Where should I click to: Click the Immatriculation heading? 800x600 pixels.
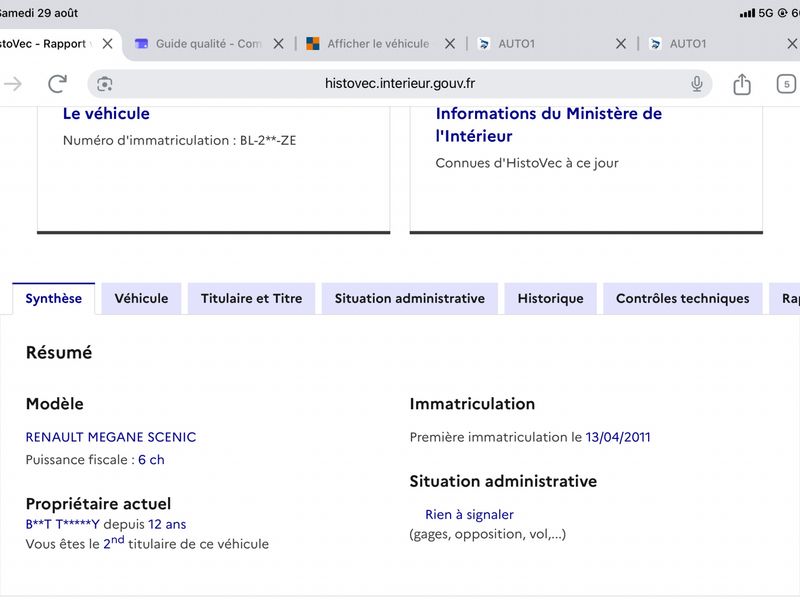coord(472,404)
